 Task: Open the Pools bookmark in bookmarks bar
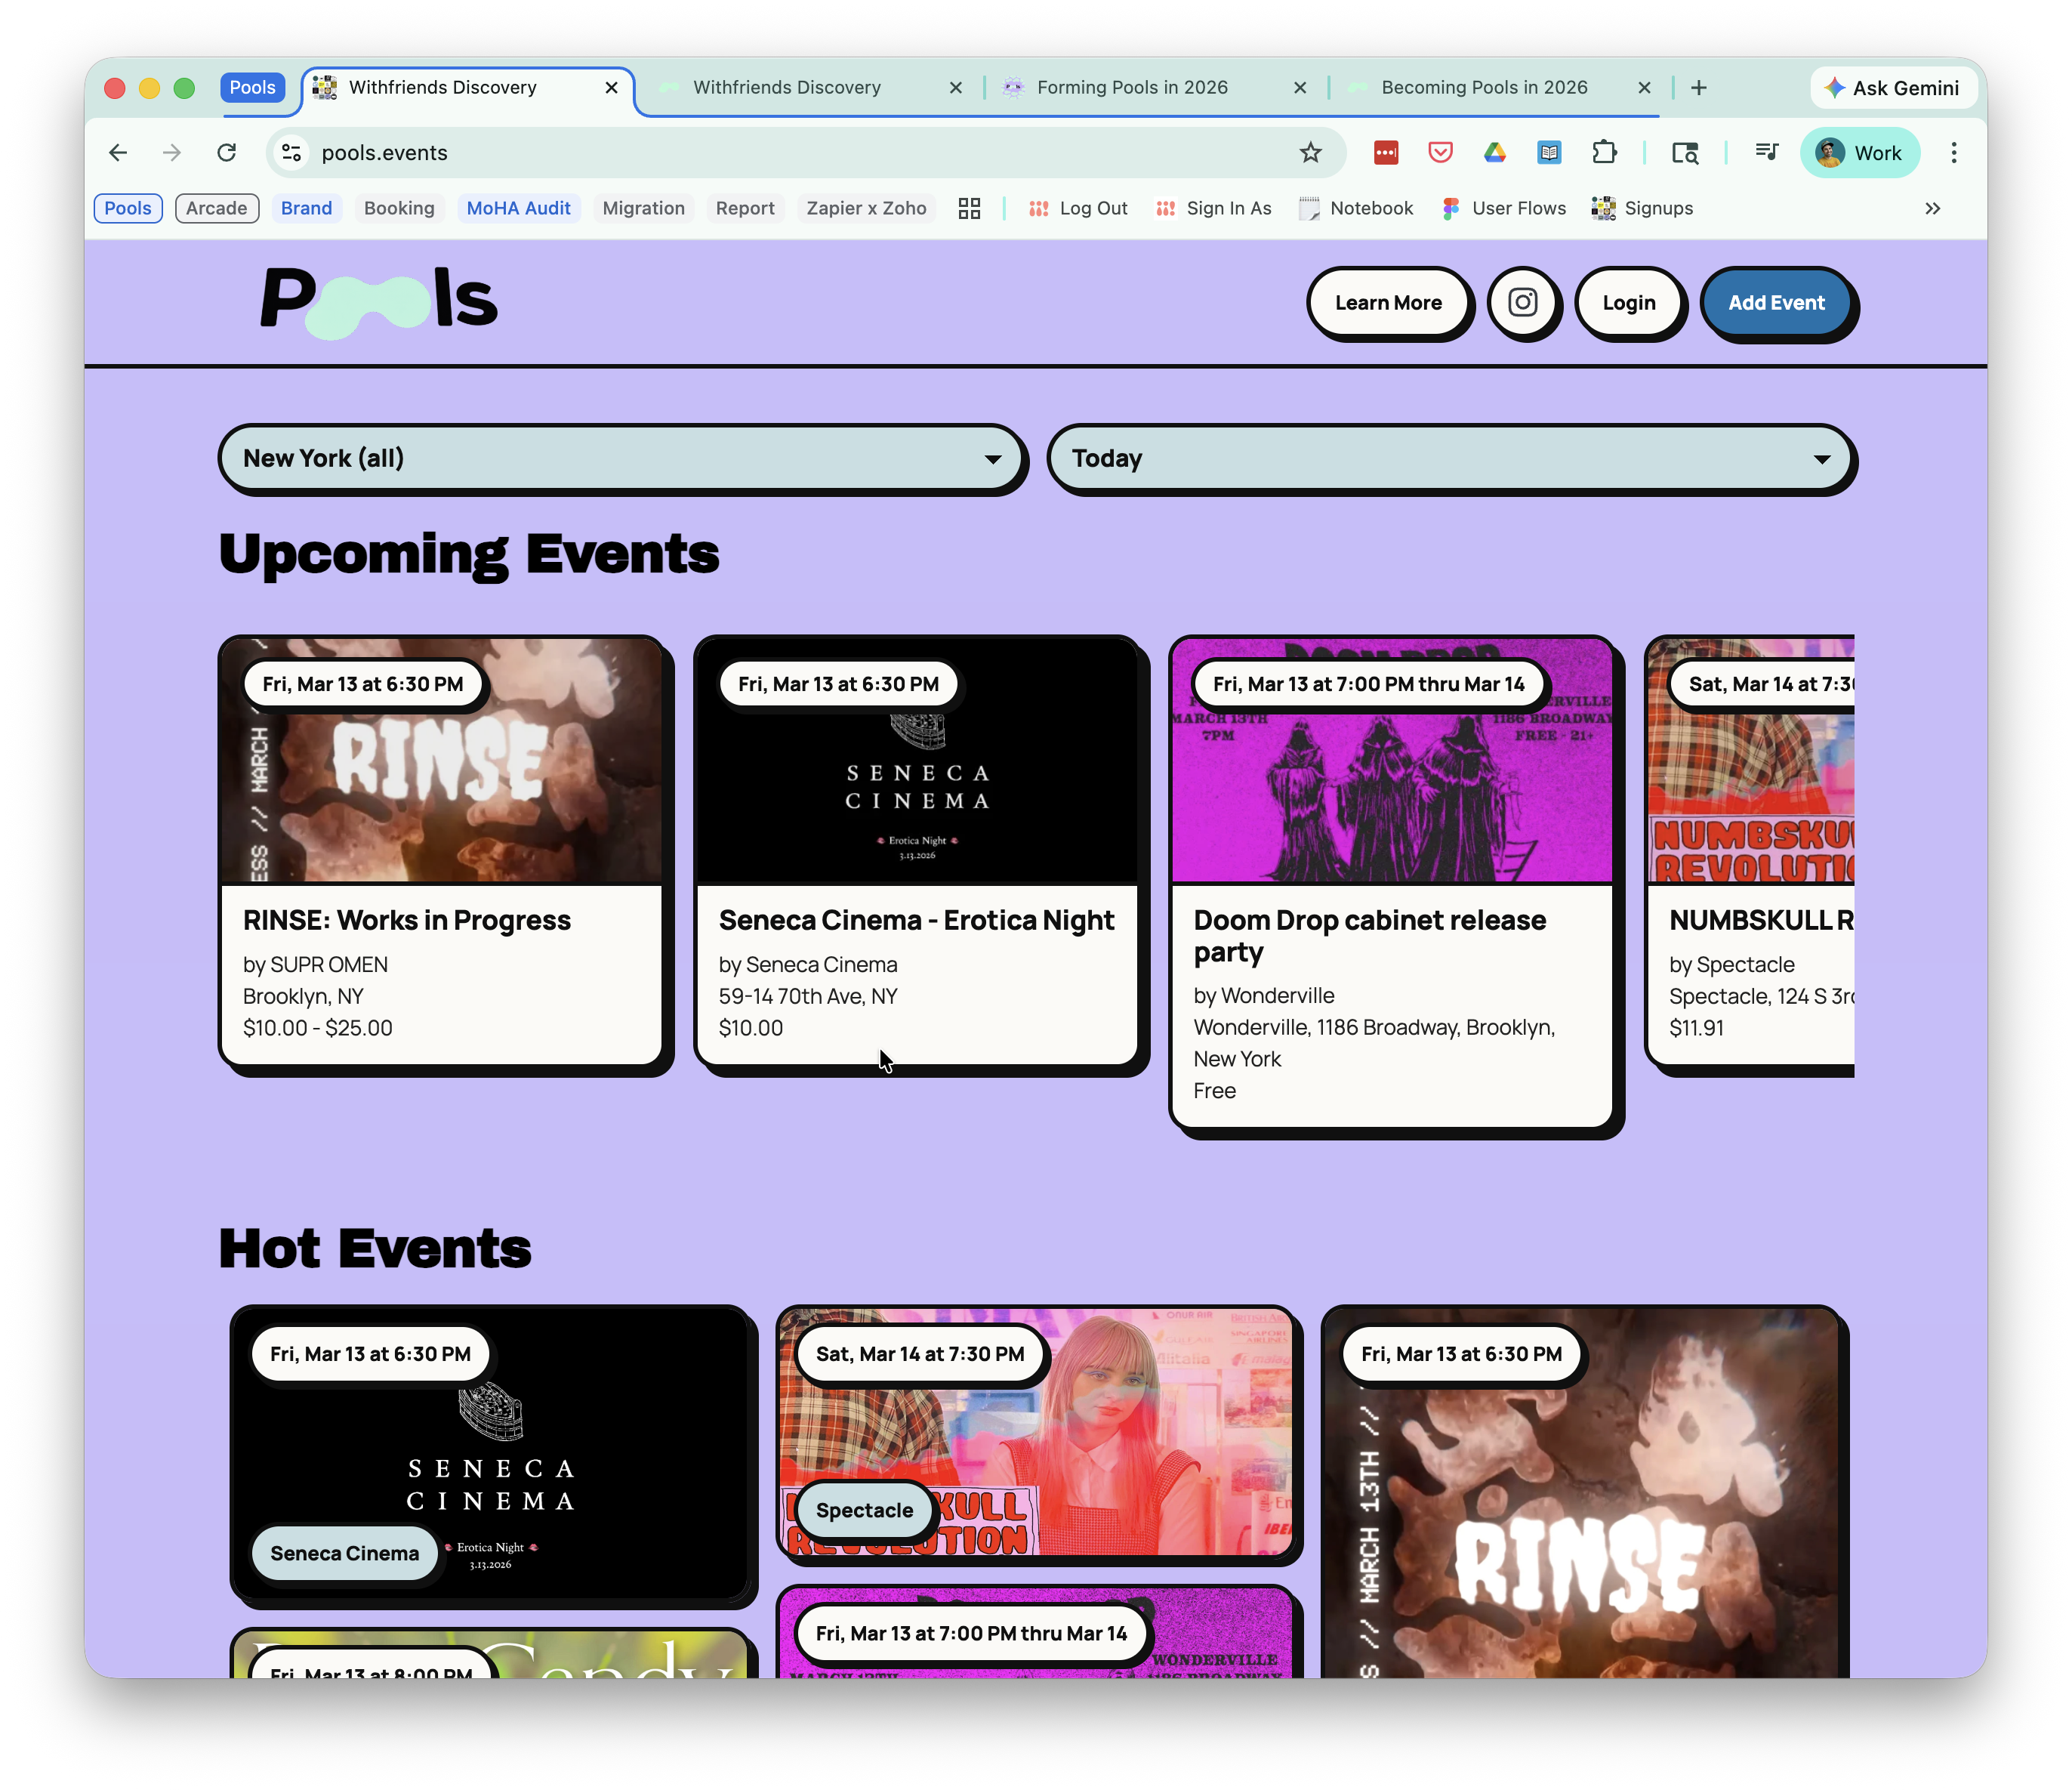point(128,208)
